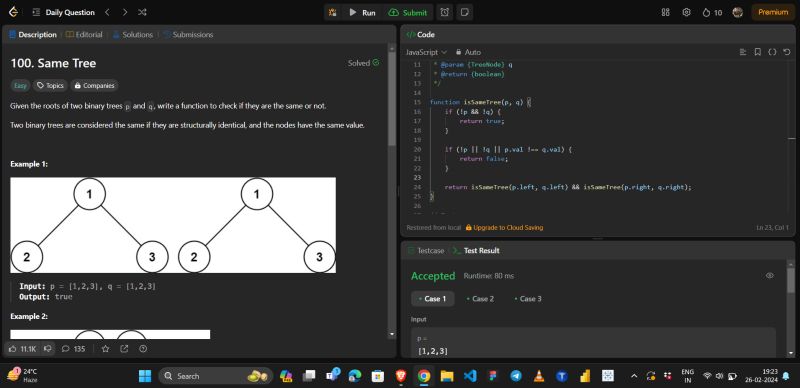Image resolution: width=800 pixels, height=388 pixels.
Task: Format code icon in editor toolbar
Action: pyautogui.click(x=743, y=52)
